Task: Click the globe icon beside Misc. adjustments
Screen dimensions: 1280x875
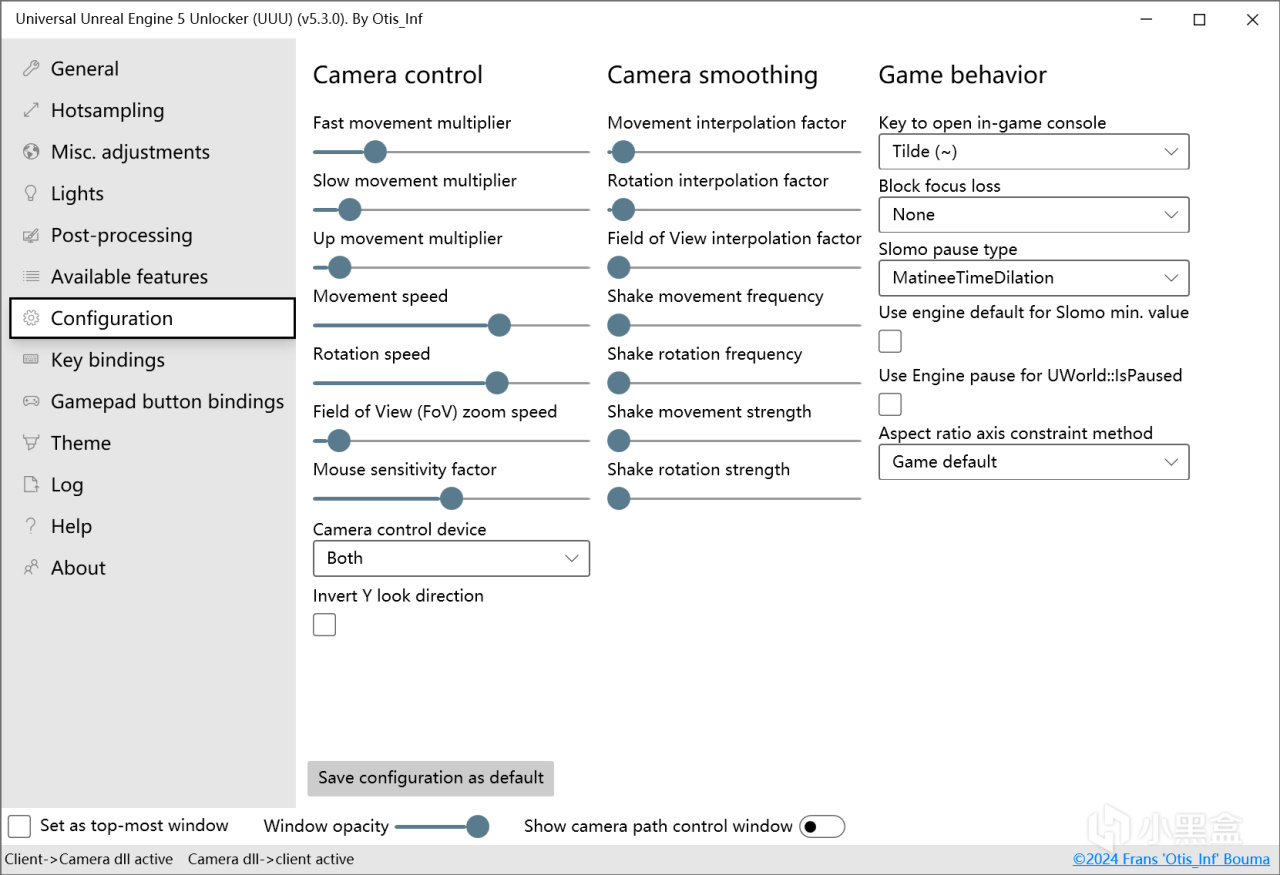Action: [x=31, y=152]
